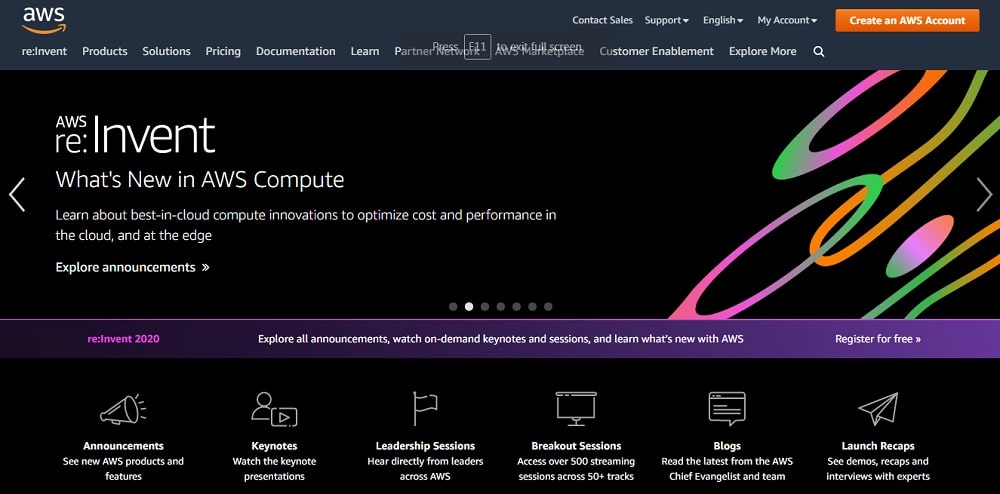Viewport: 1000px width, 494px height.
Task: Open the Learn menu
Action: pos(365,52)
